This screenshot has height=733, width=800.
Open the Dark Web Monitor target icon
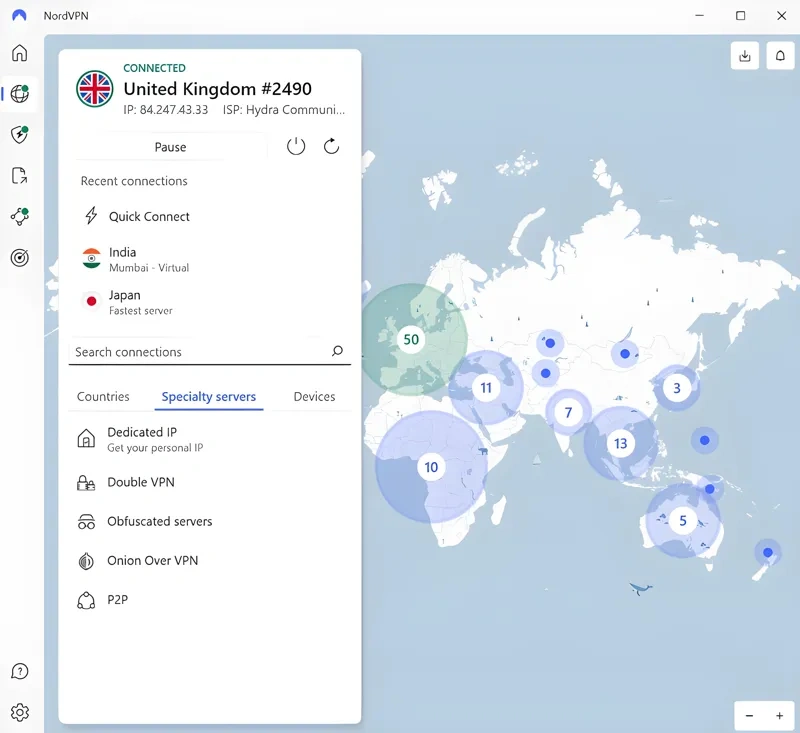[19, 258]
